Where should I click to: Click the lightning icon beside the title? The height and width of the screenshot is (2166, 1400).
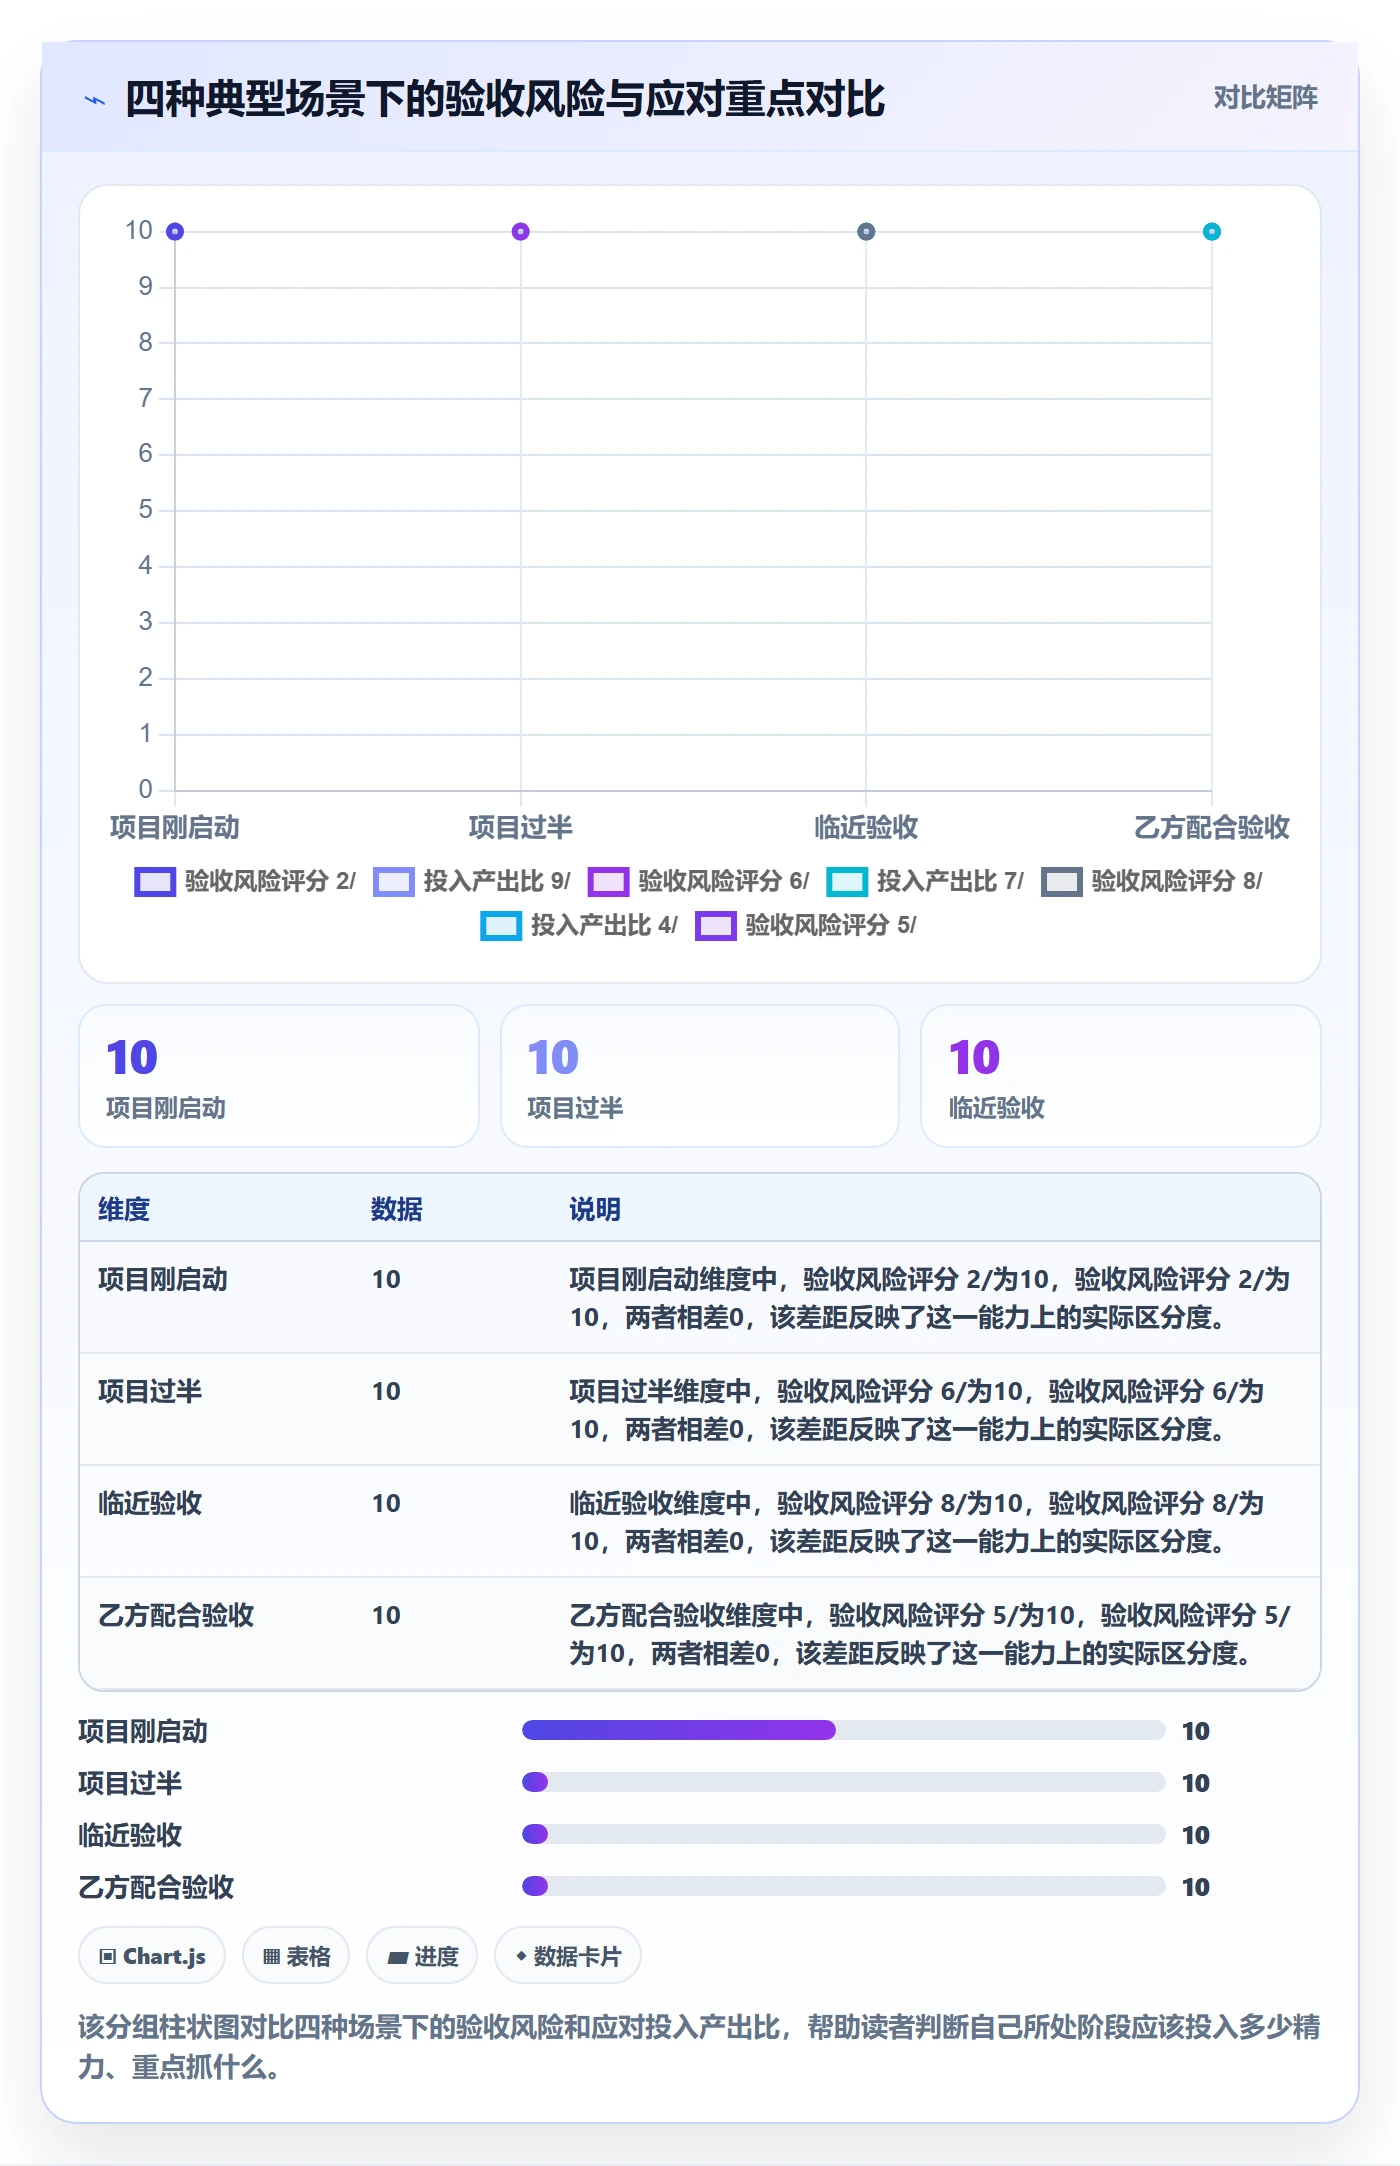95,100
